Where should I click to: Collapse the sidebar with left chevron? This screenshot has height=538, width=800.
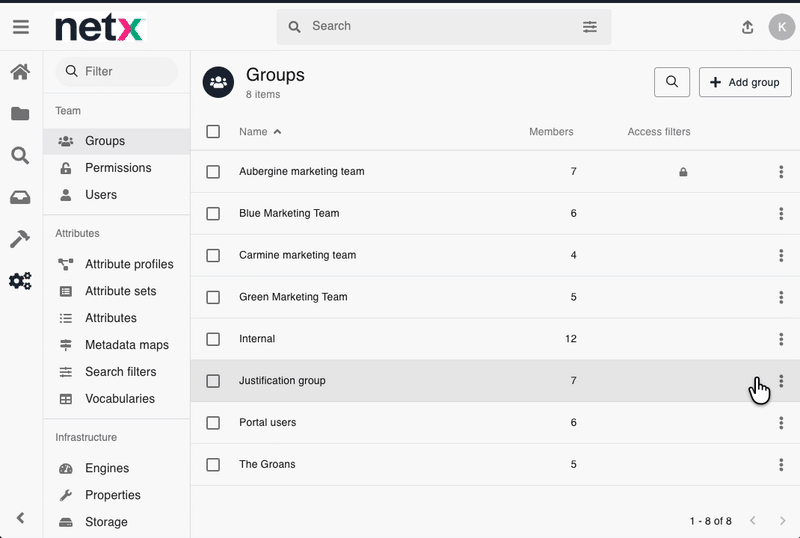(20, 518)
